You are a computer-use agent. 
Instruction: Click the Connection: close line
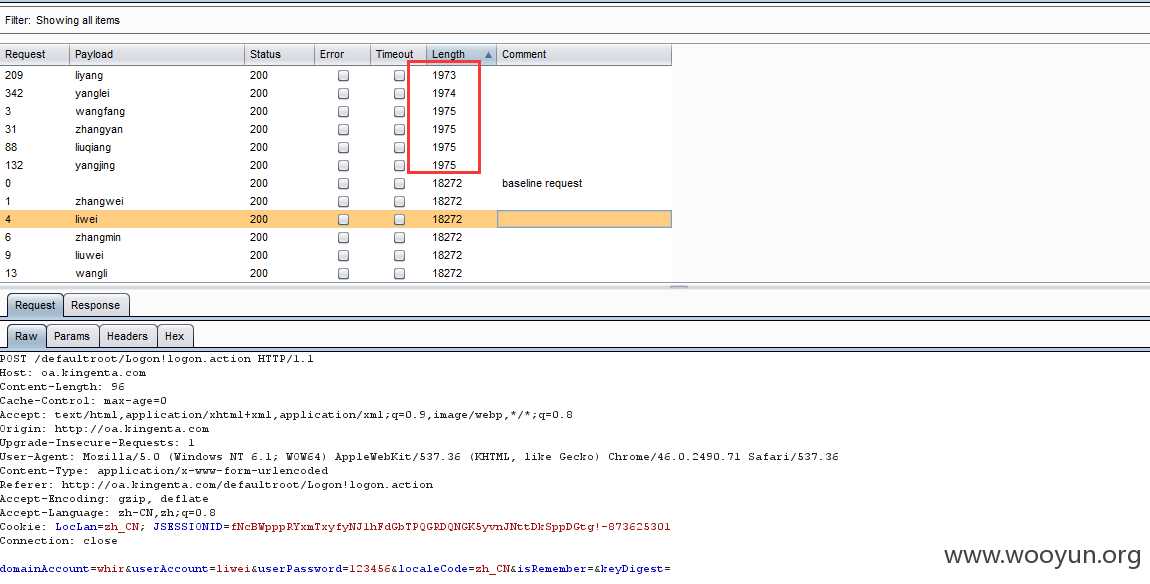(59, 541)
